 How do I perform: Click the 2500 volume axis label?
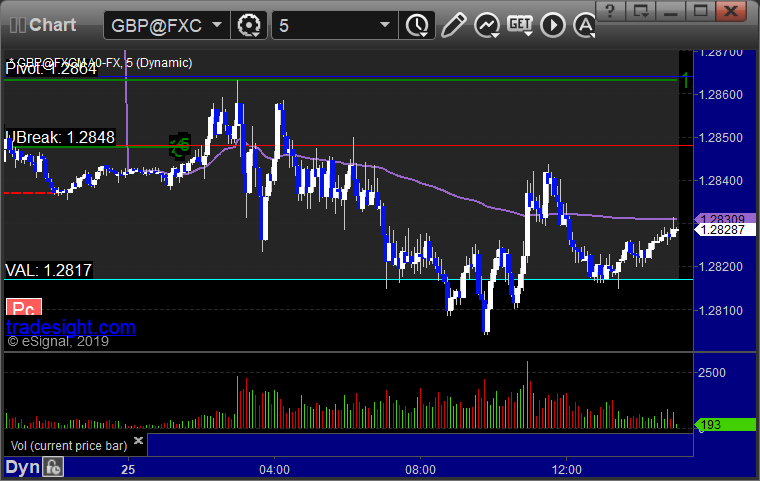point(712,373)
